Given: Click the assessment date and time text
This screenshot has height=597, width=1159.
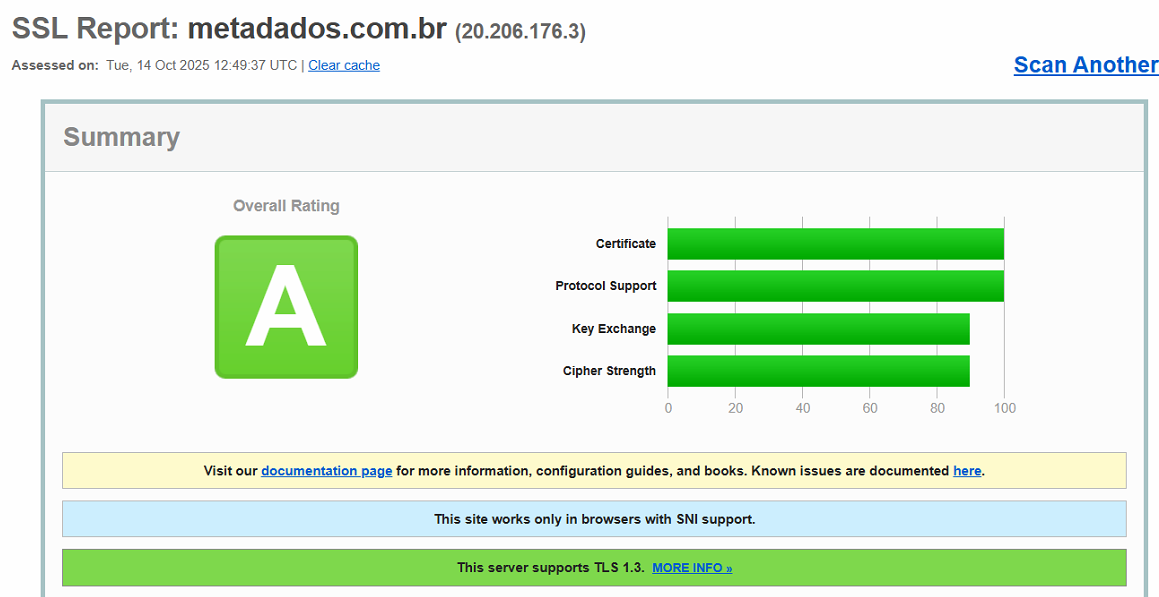Looking at the screenshot, I should click(x=201, y=65).
